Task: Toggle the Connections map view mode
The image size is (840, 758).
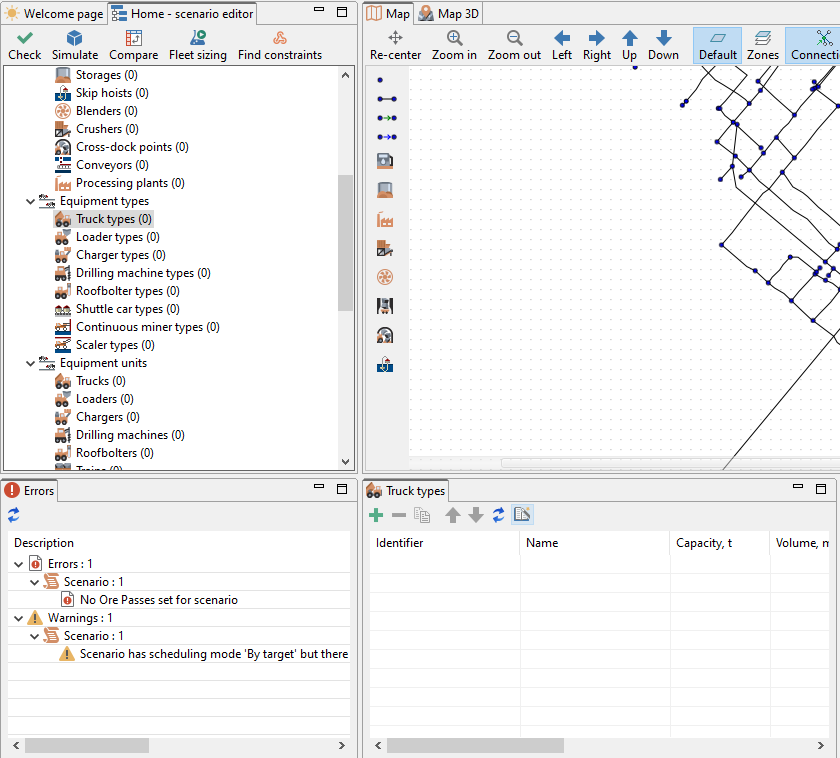Action: point(813,46)
